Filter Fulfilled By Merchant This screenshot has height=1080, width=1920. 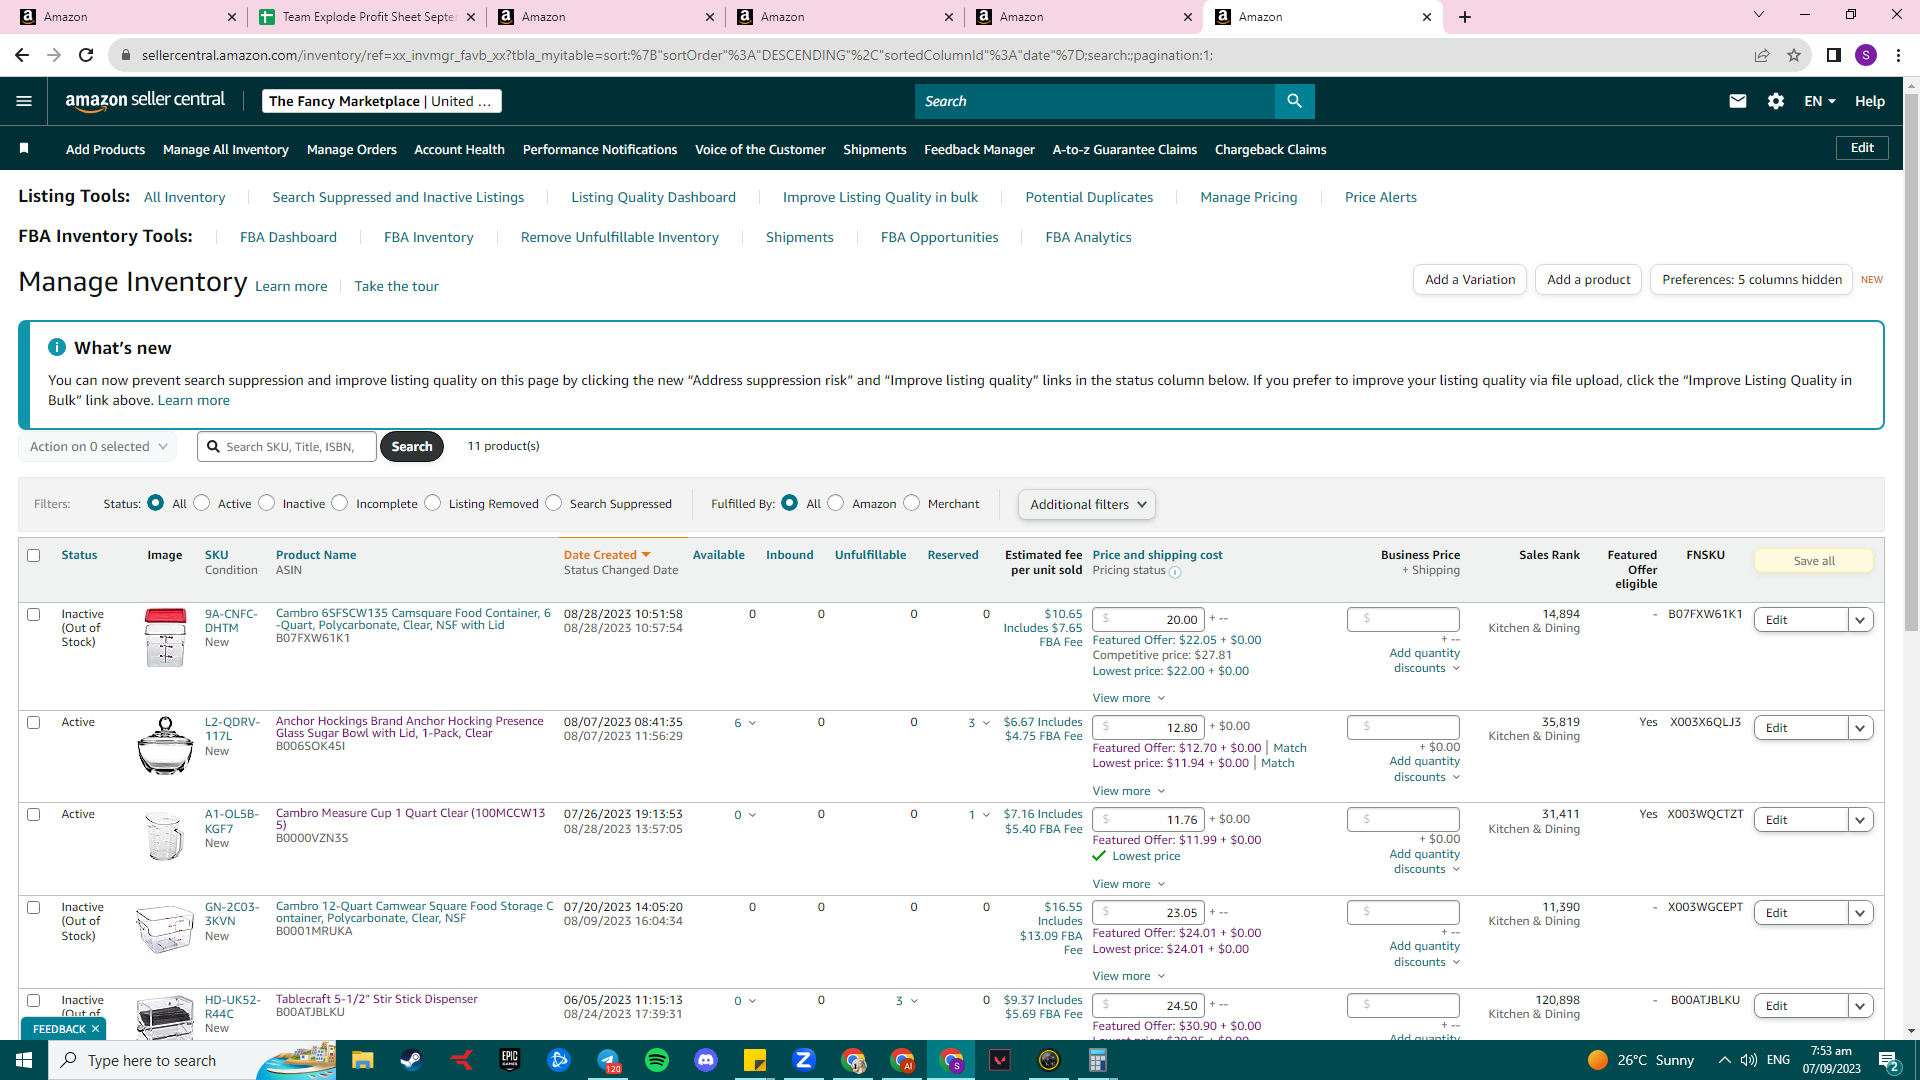[x=911, y=503]
